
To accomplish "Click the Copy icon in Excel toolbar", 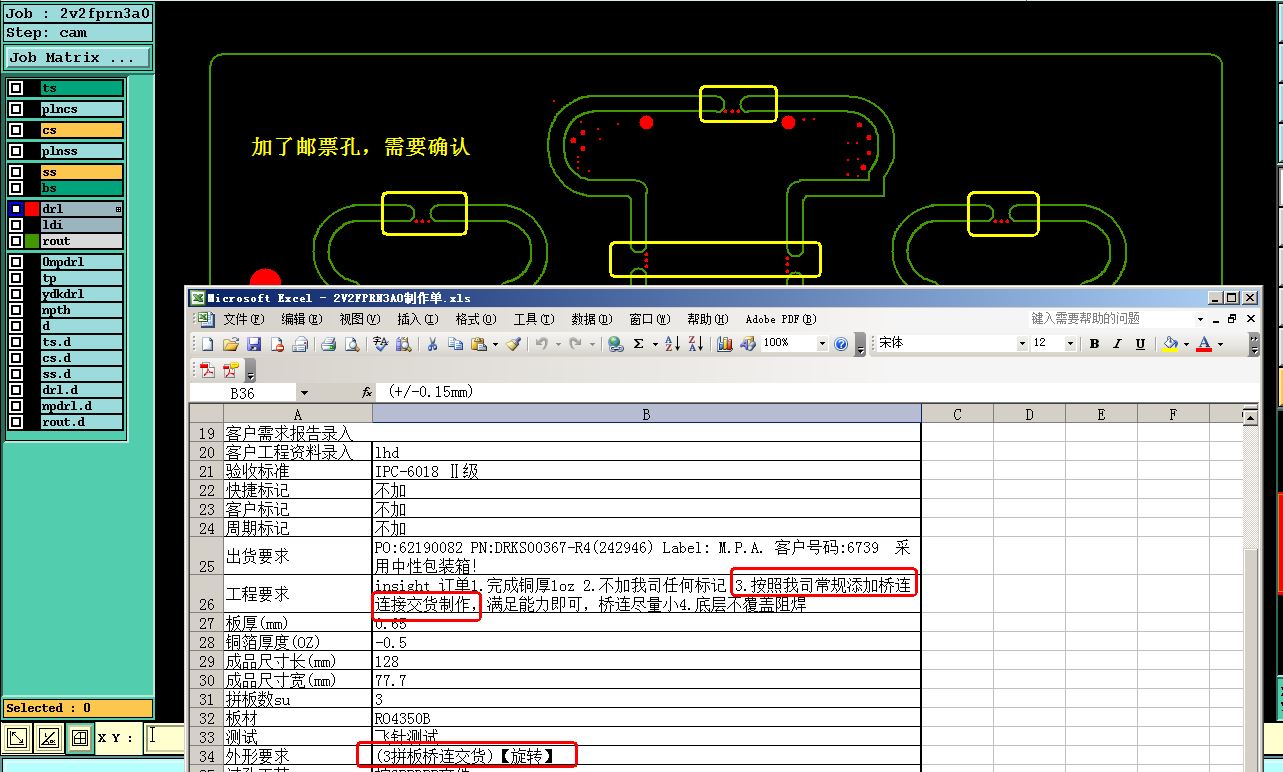I will 455,344.
